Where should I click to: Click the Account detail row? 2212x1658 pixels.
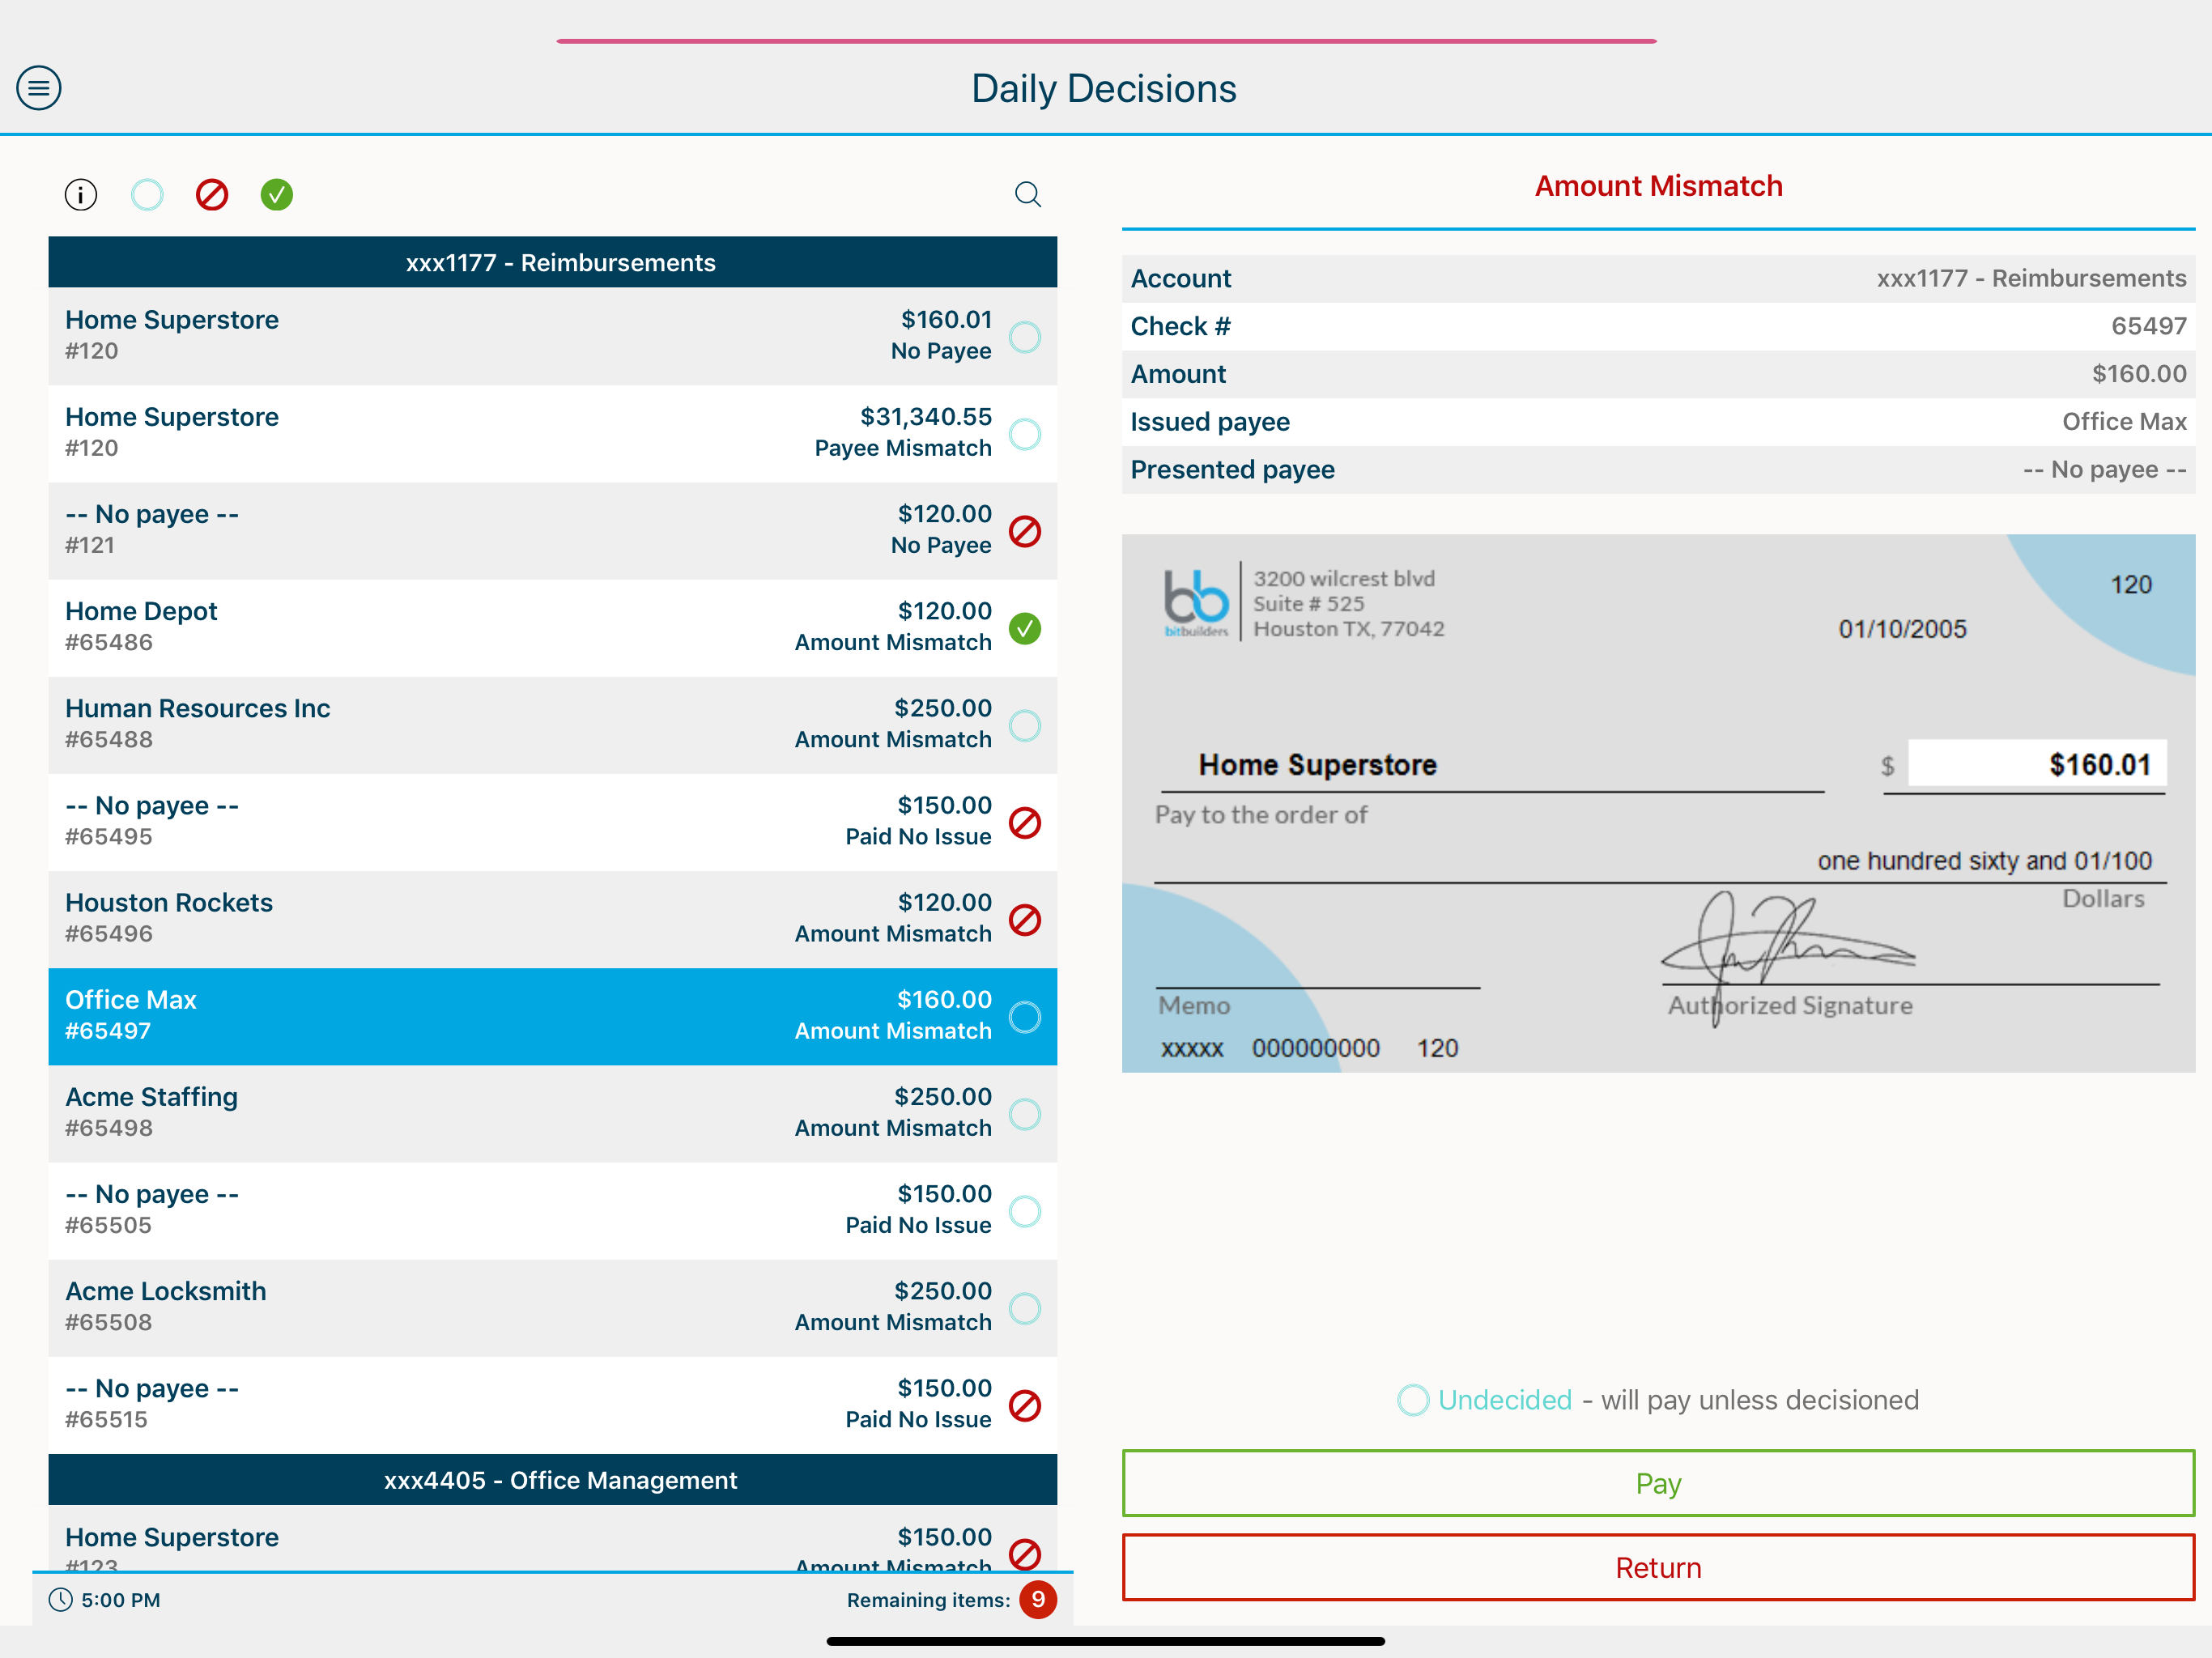click(x=1658, y=278)
